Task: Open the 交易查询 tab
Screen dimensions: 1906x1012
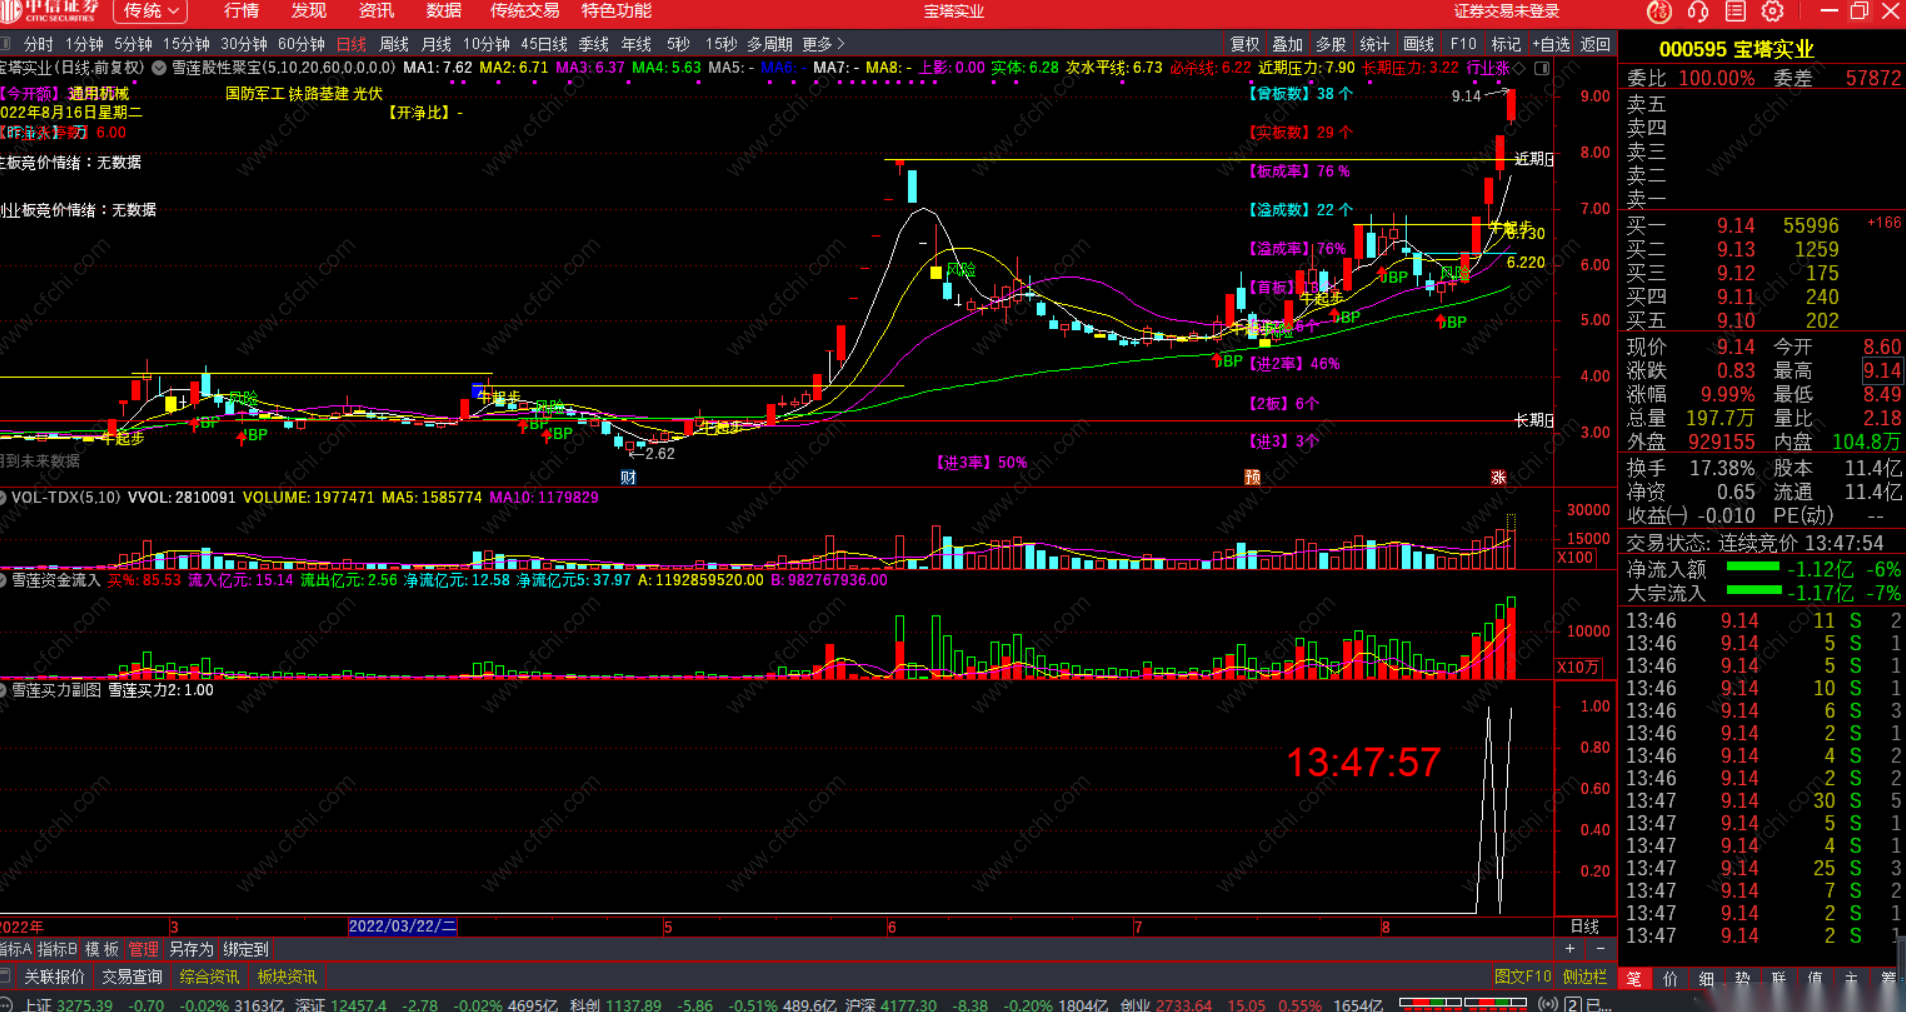Action: click(x=132, y=976)
